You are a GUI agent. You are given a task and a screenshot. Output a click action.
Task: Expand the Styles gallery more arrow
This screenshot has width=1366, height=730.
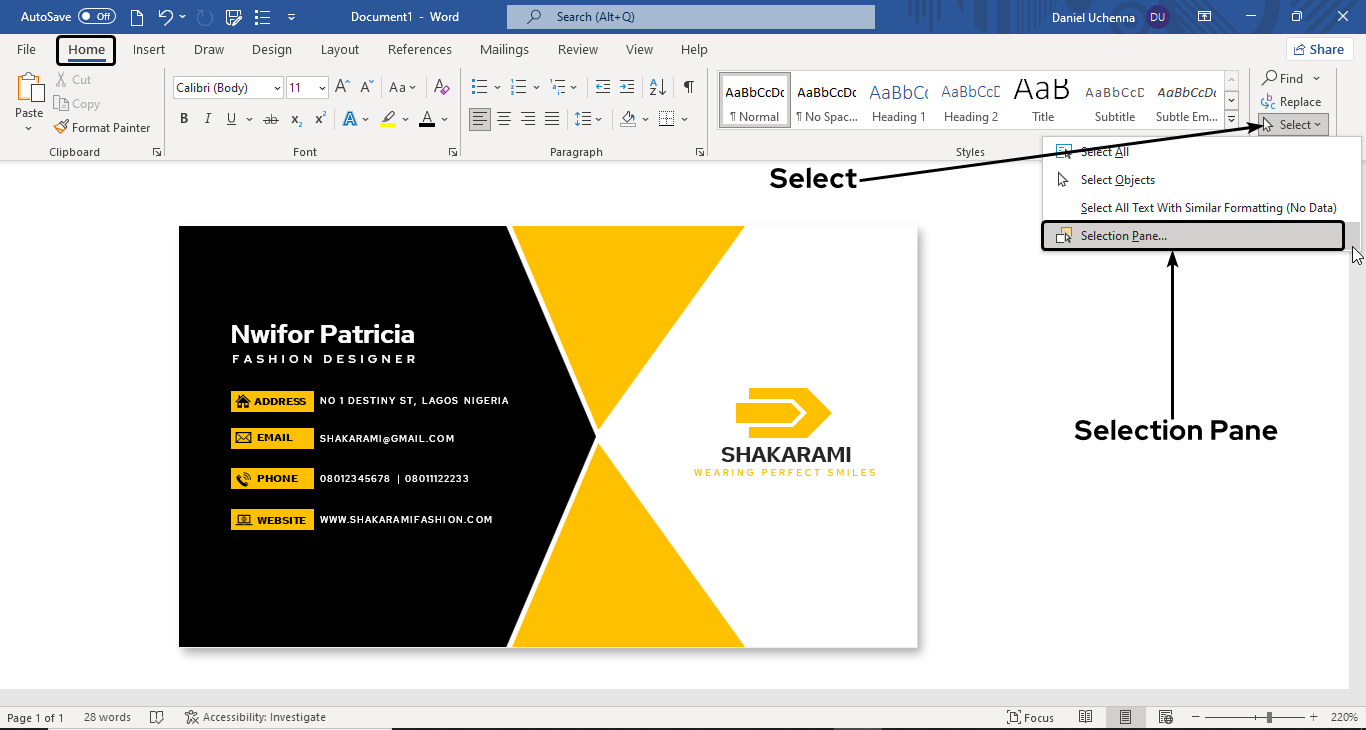tap(1231, 119)
